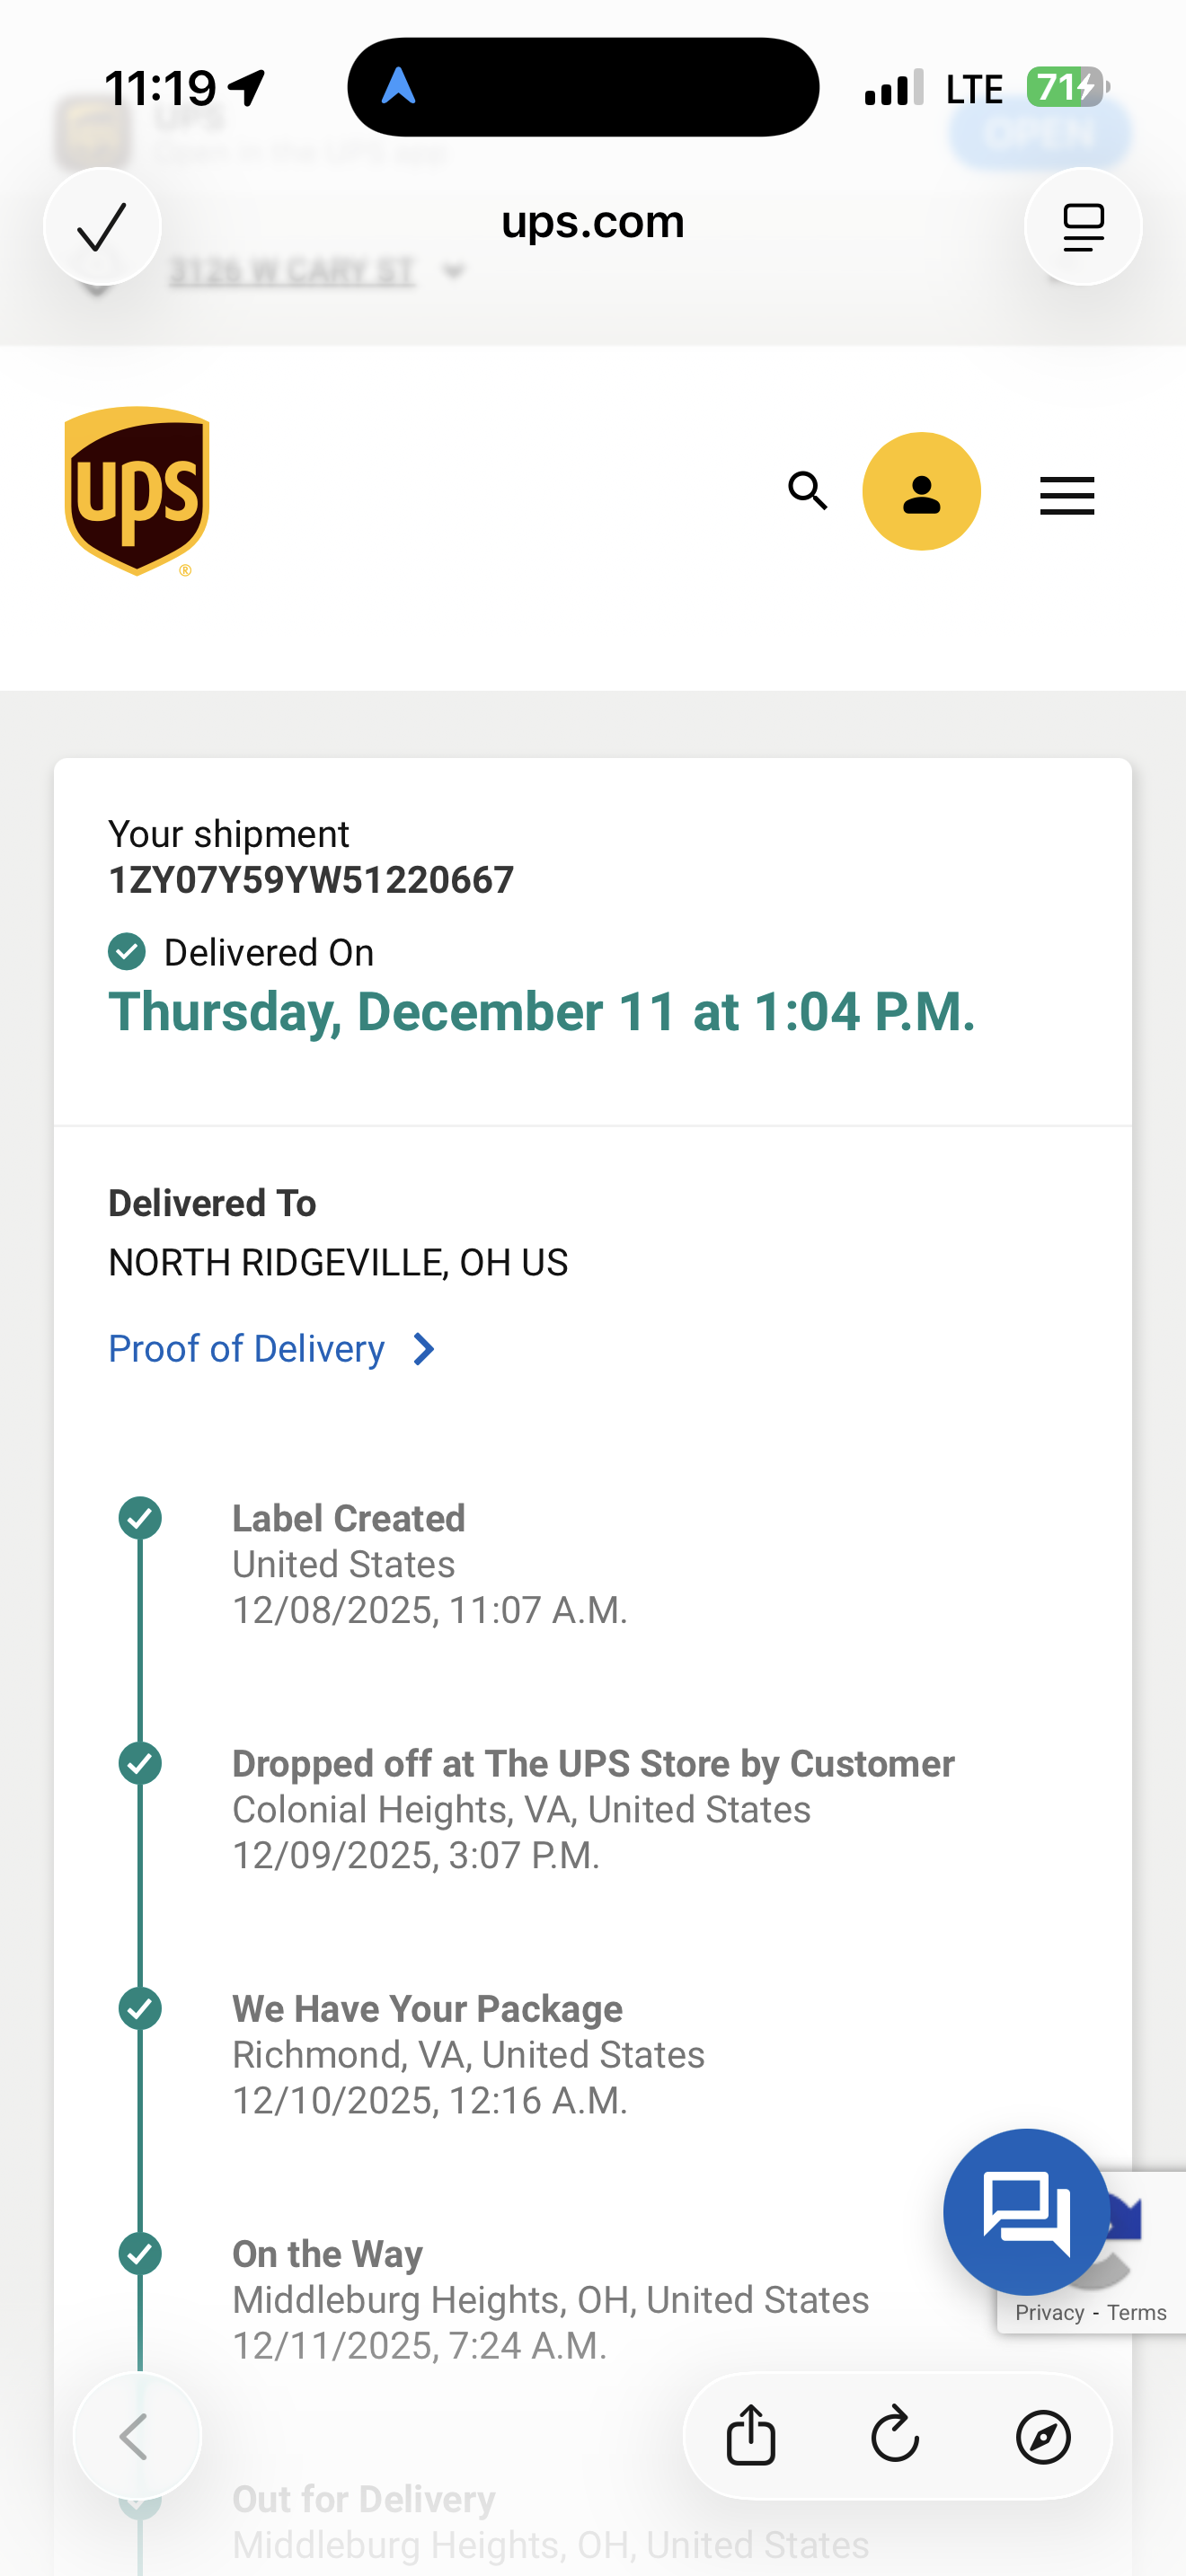Select tracking number 1ZY07Y59YW51220667
This screenshot has height=2576, width=1186.
311,880
